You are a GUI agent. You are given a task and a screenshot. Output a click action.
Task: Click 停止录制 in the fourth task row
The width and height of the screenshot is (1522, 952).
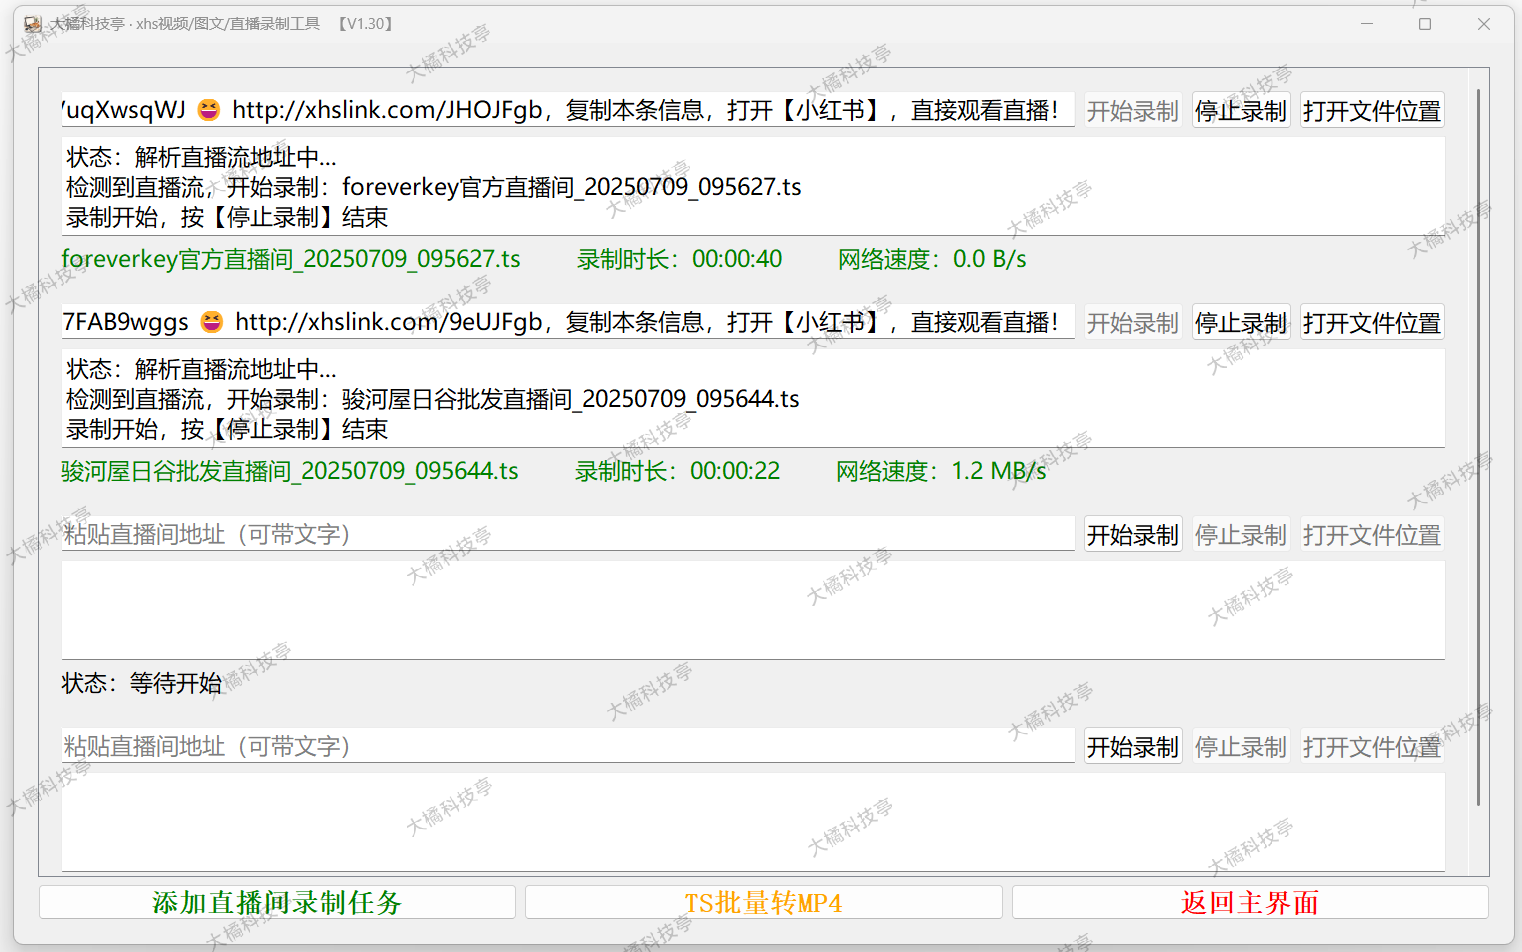(x=1241, y=747)
